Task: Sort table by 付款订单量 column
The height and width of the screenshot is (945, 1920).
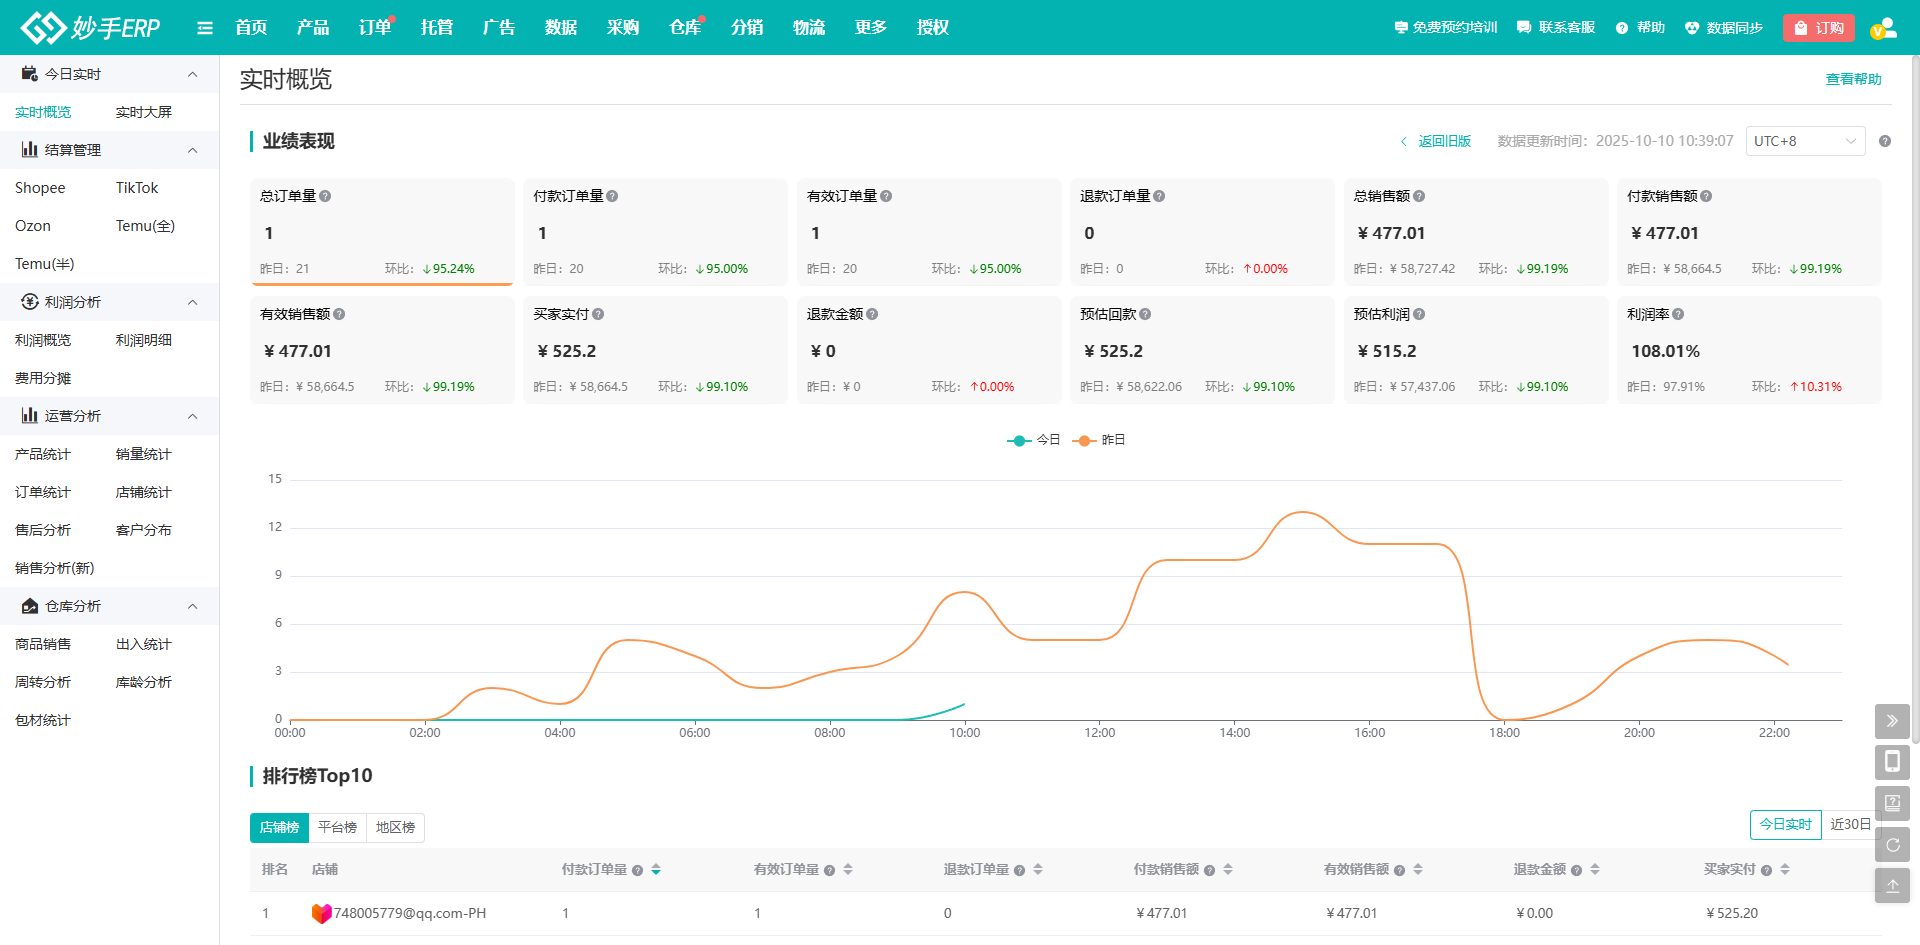Action: click(x=656, y=870)
